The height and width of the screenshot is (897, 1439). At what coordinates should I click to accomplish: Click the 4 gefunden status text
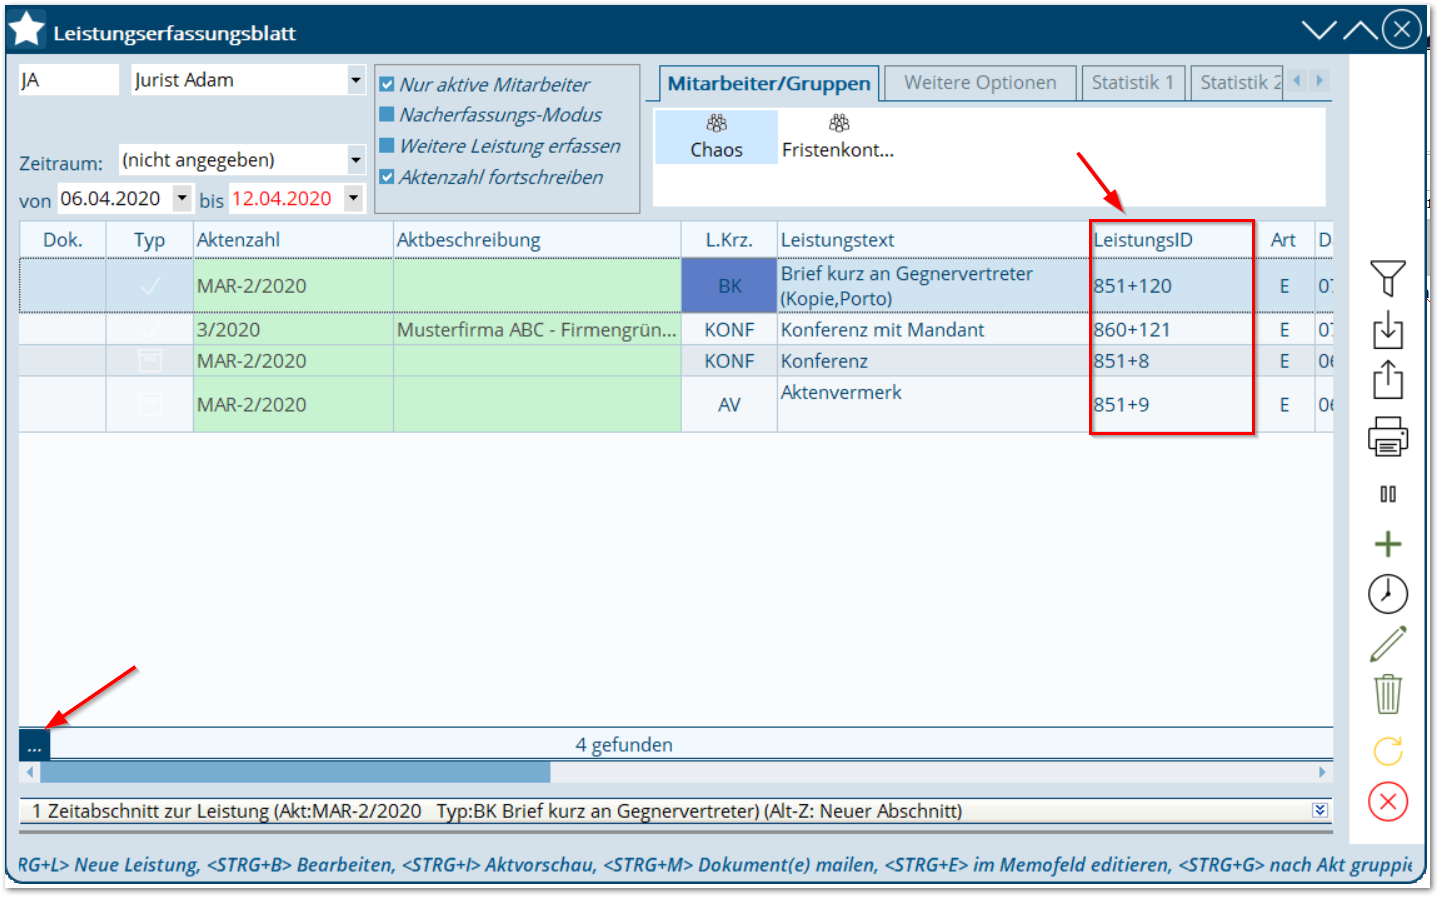coord(624,745)
